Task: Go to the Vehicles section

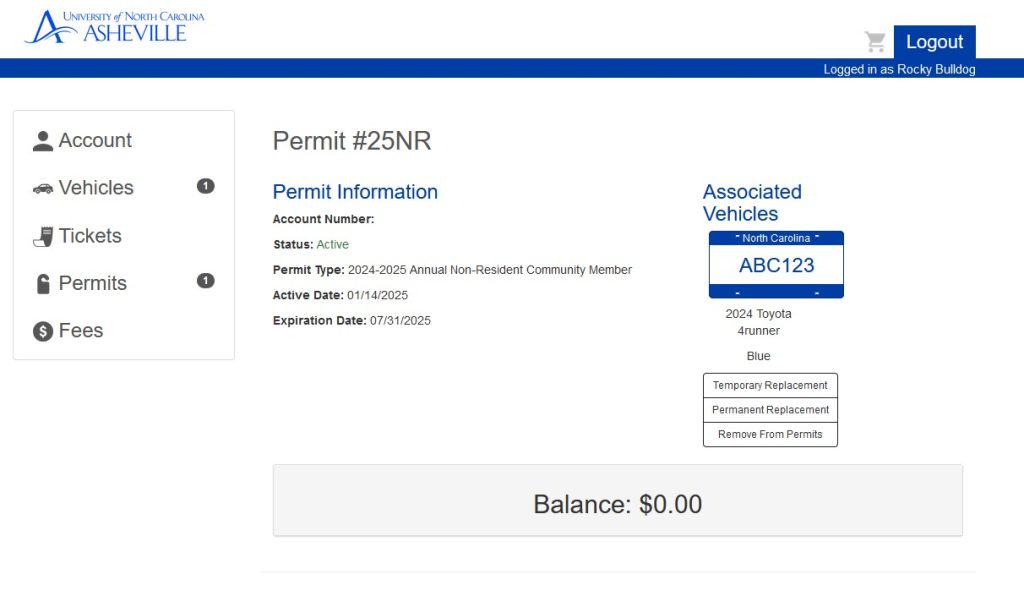Action: click(96, 188)
